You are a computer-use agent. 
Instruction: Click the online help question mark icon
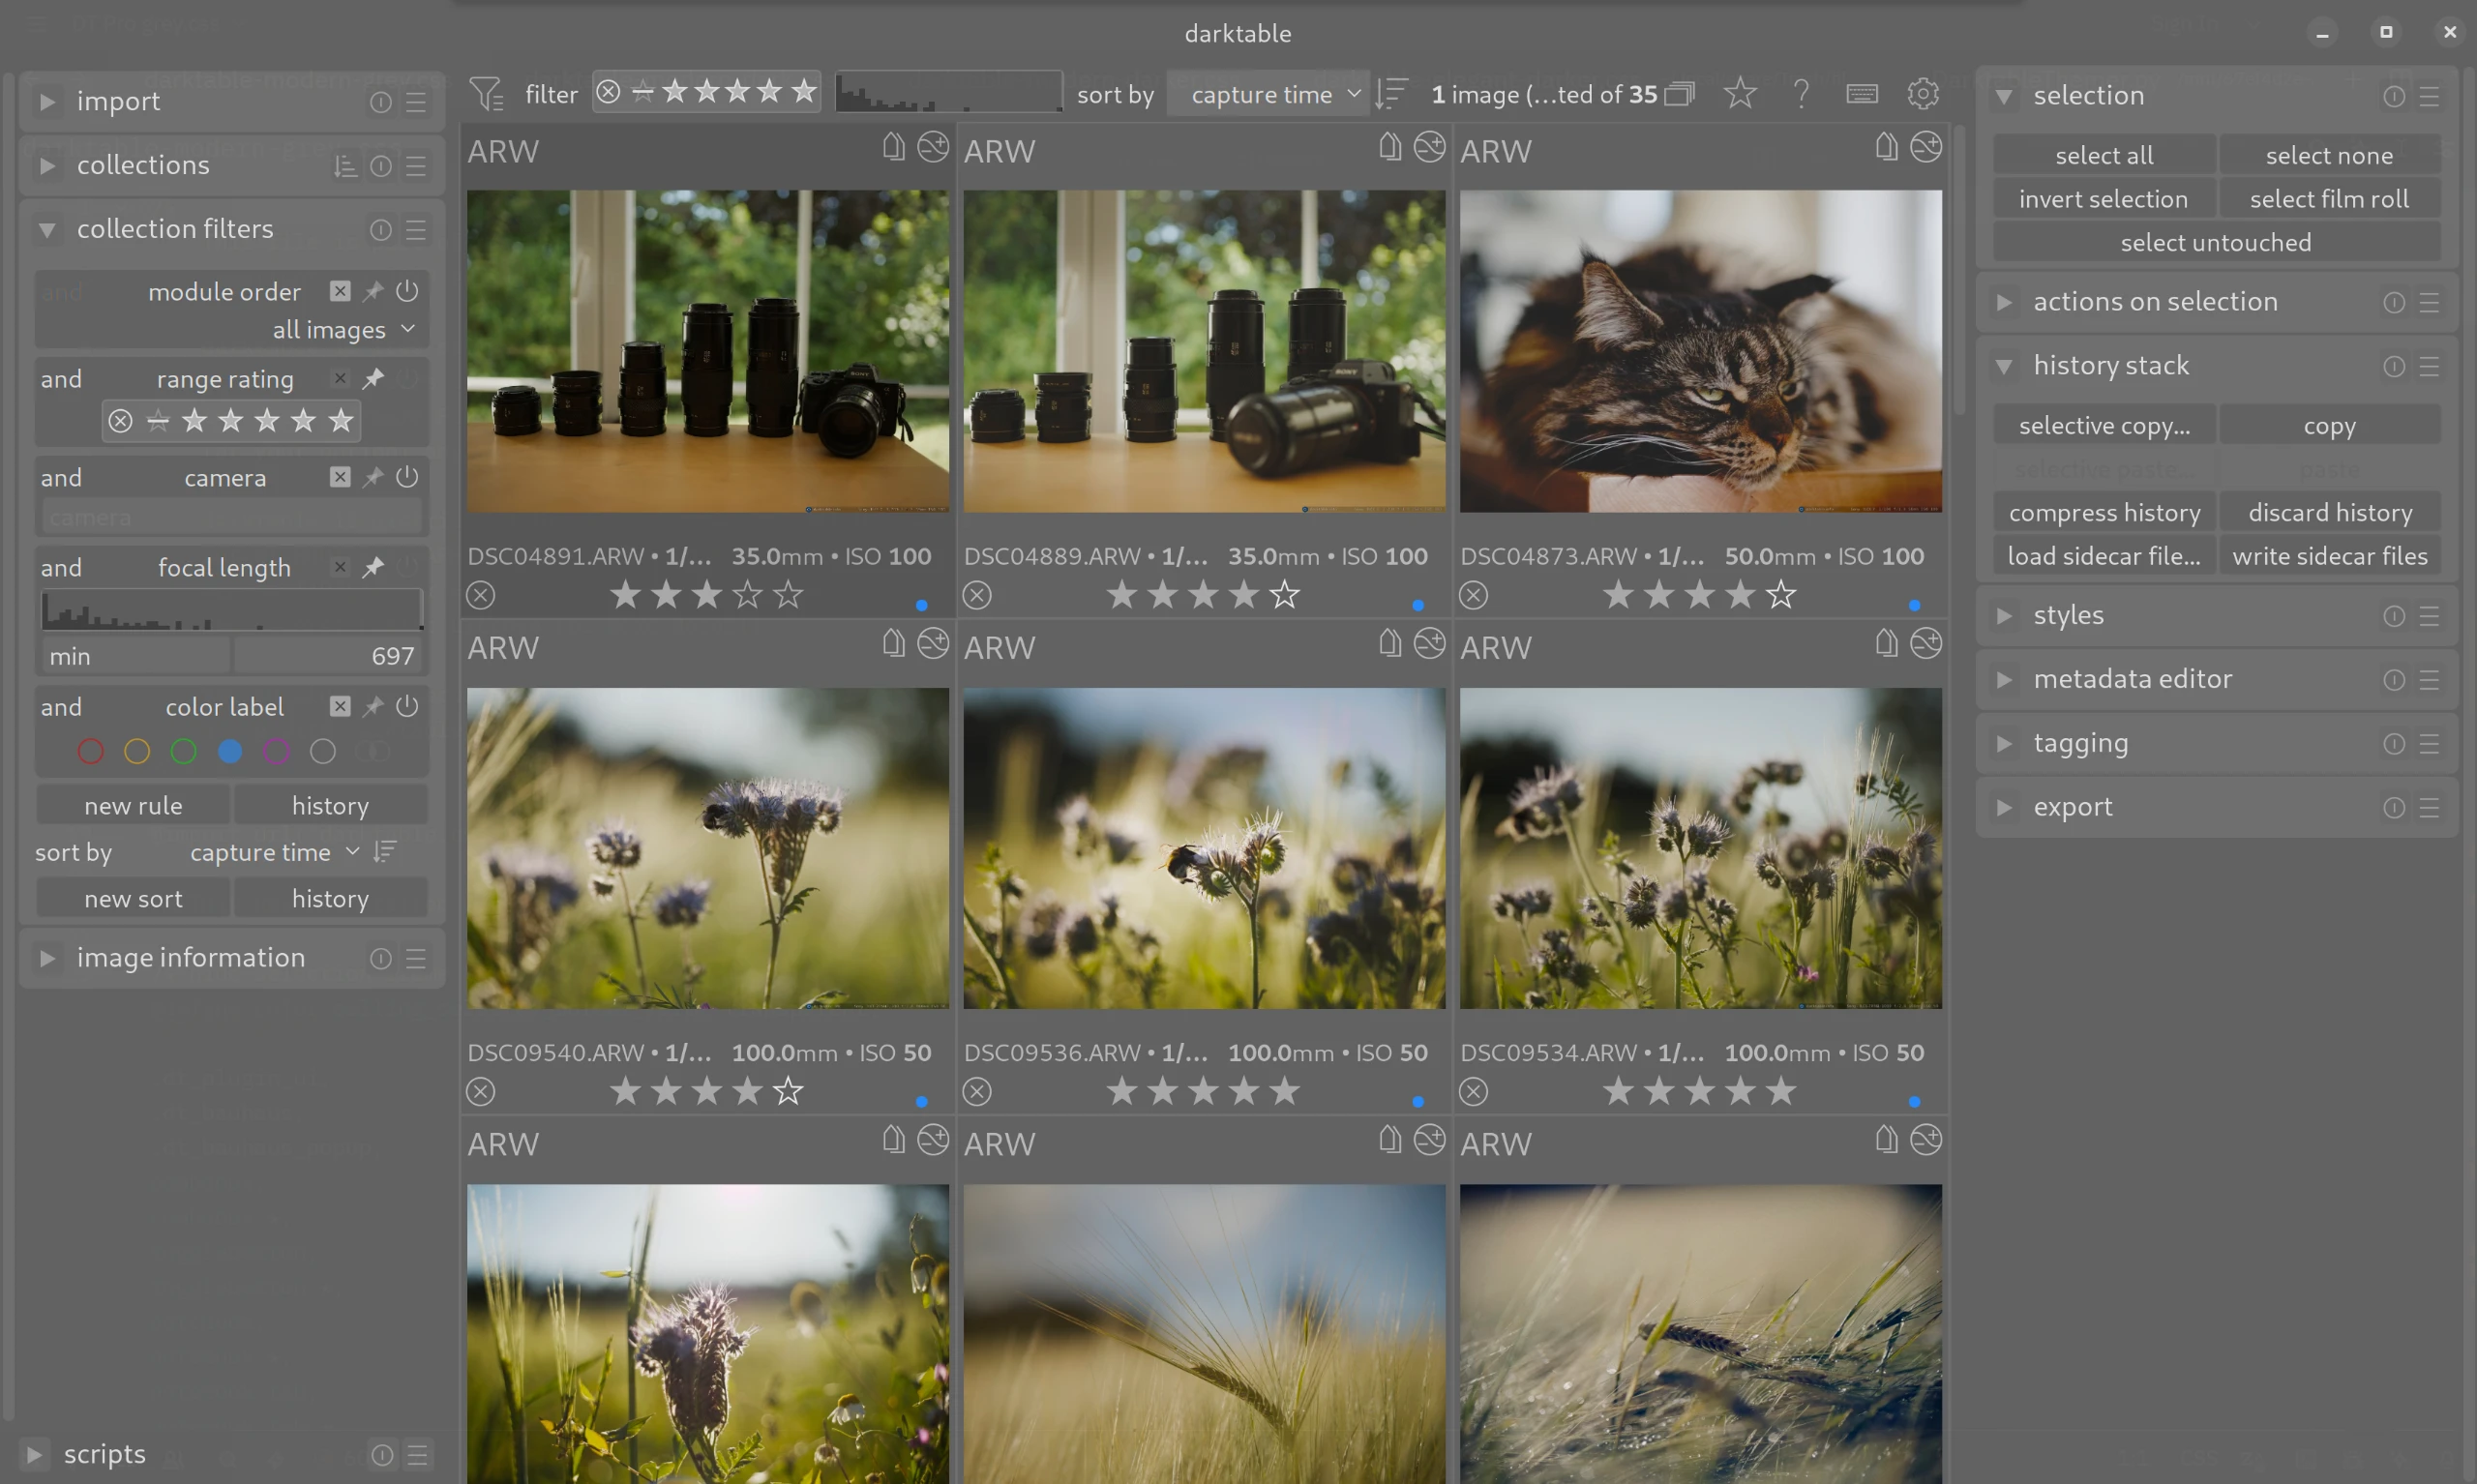pos(1801,94)
